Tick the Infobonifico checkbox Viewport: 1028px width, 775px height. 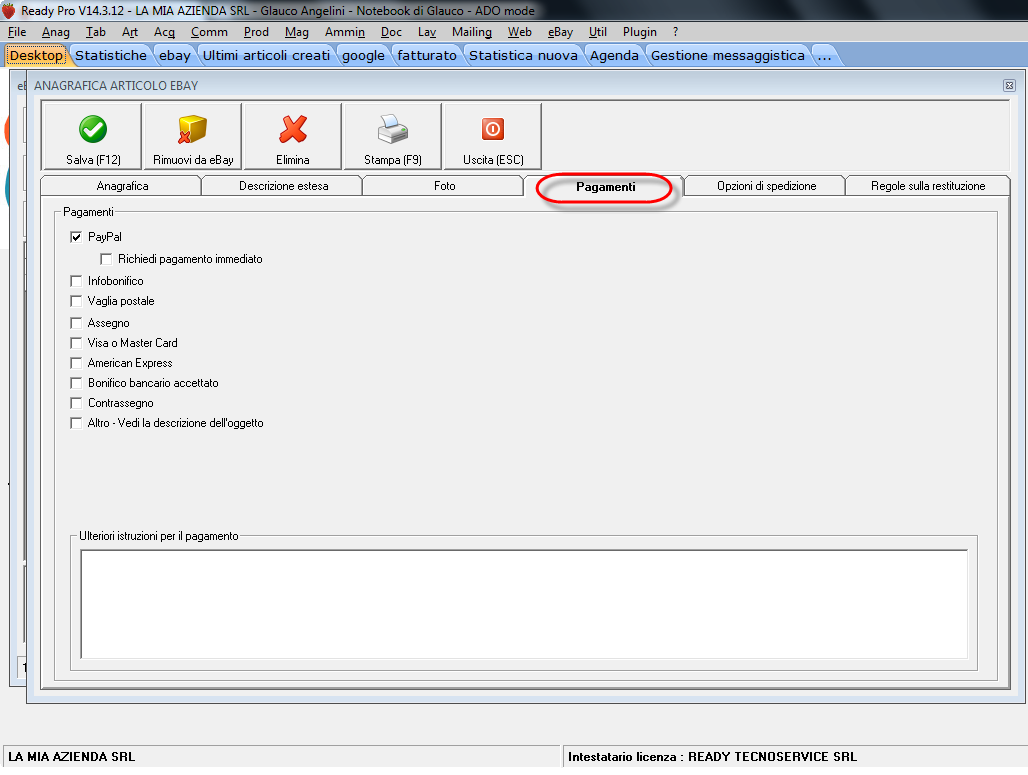click(x=76, y=281)
